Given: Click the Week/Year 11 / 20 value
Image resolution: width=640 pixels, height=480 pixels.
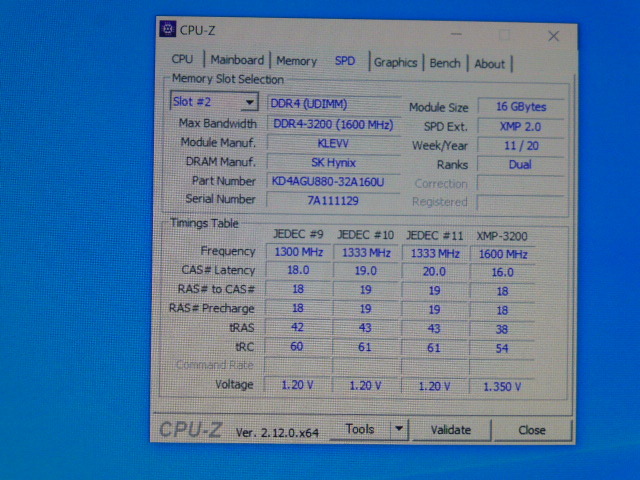Looking at the screenshot, I should point(521,146).
